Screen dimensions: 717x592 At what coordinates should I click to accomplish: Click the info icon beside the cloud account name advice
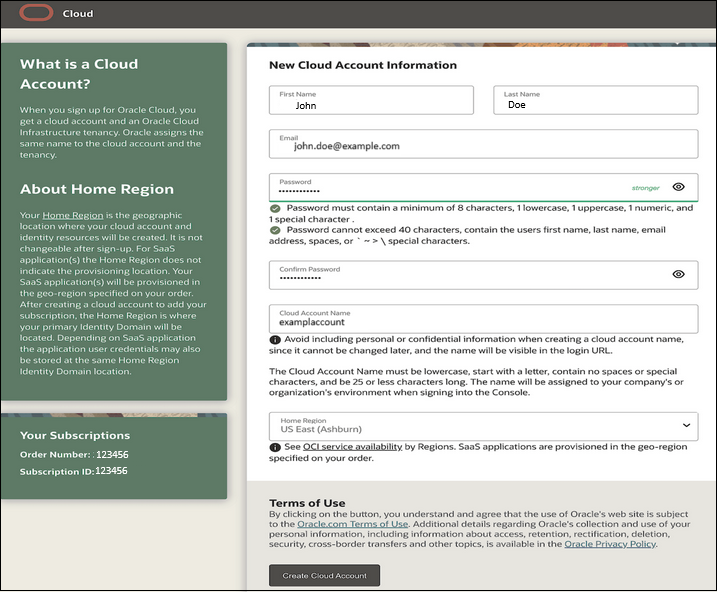[x=275, y=340]
